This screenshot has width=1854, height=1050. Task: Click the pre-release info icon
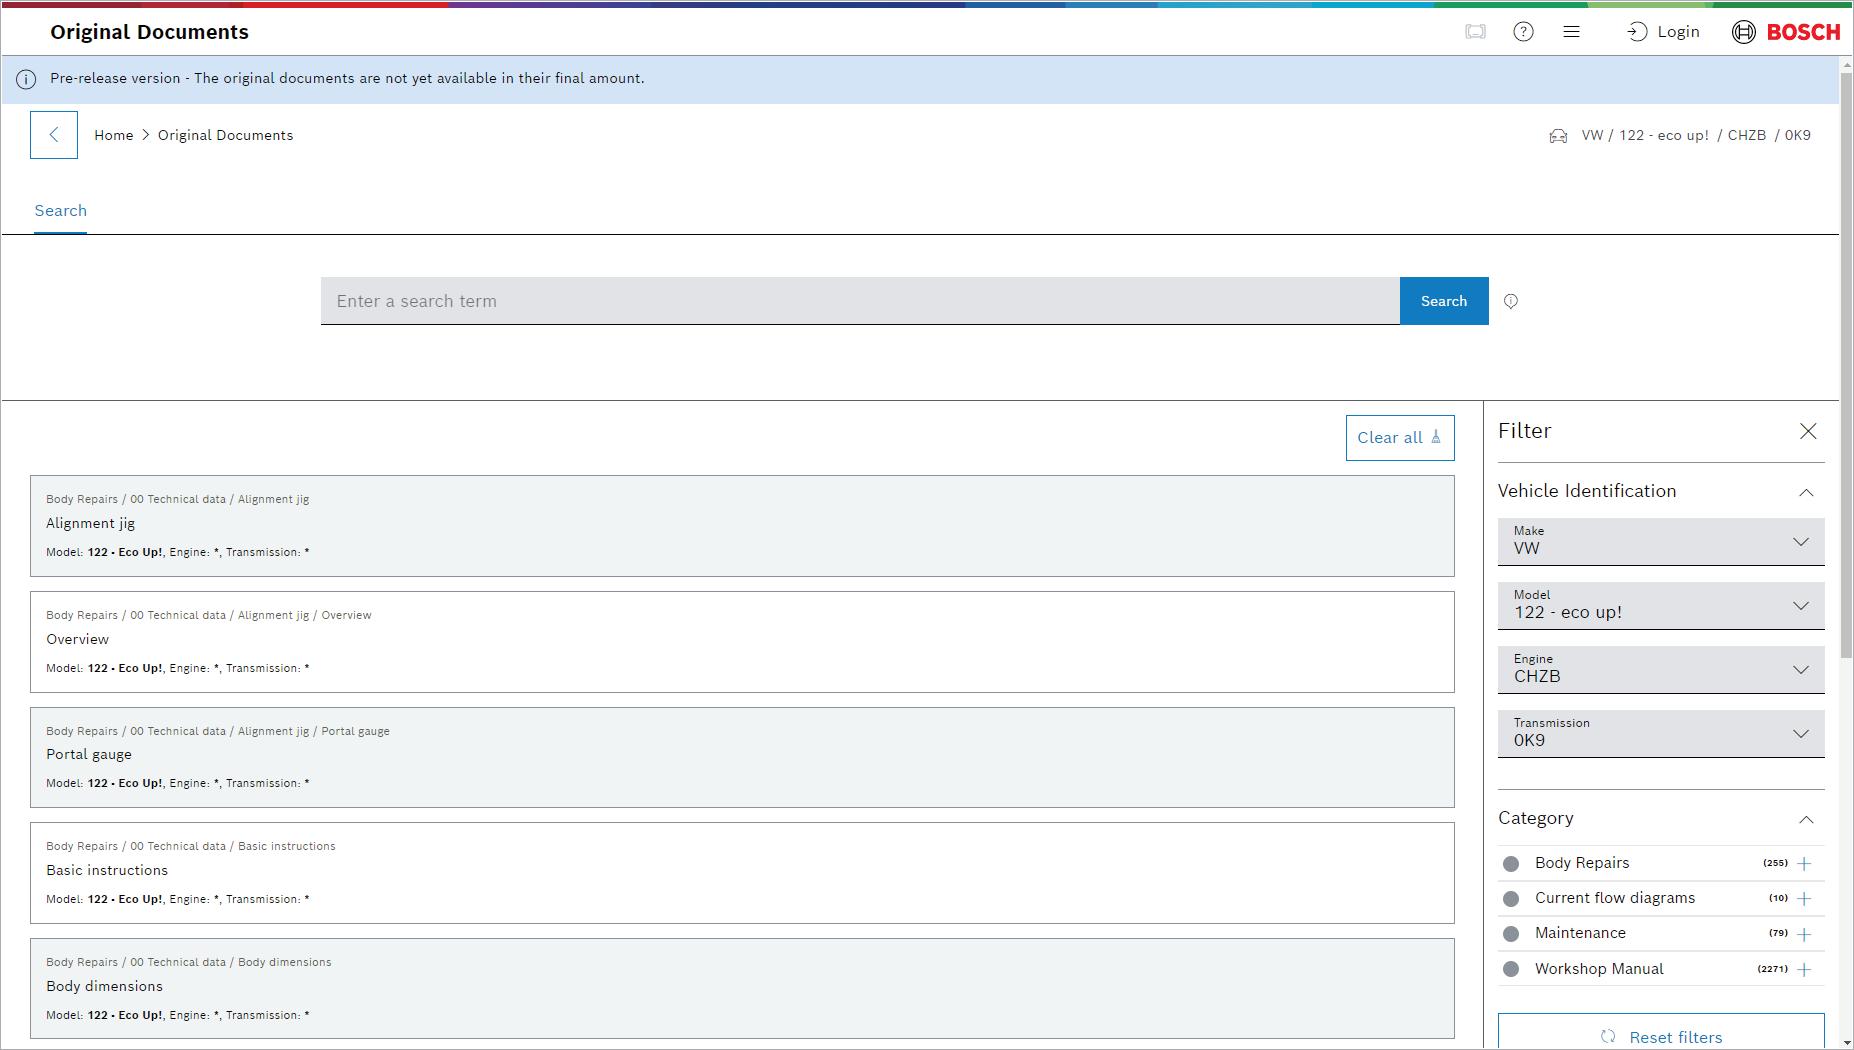click(x=26, y=79)
